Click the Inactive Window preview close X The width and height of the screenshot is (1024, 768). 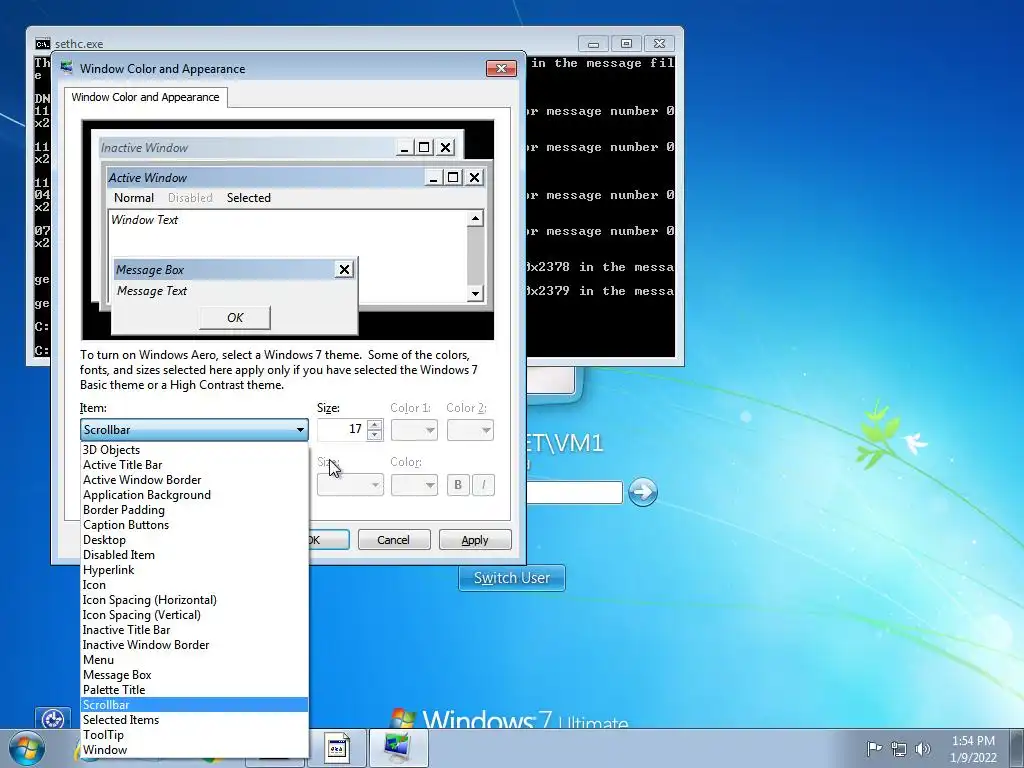pos(445,148)
